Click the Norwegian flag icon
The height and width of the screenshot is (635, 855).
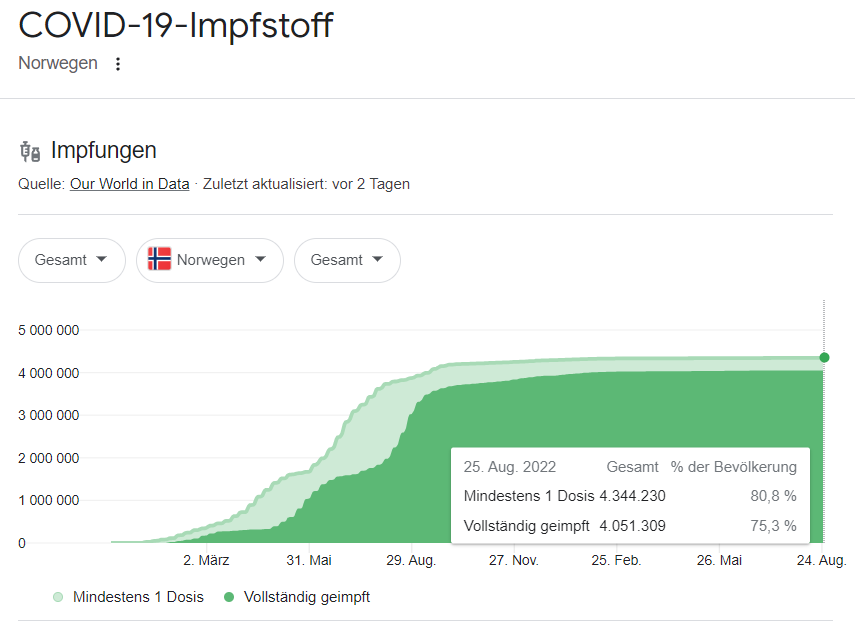tap(159, 259)
